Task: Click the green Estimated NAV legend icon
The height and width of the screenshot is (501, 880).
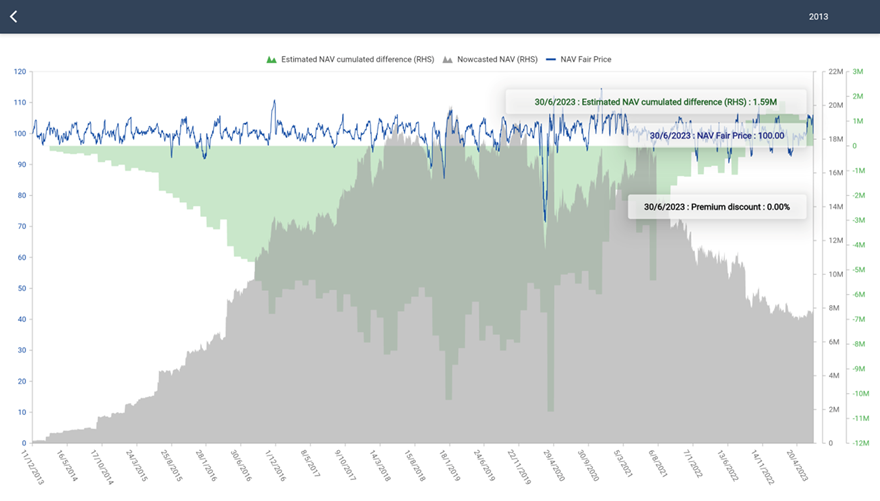Action: pos(271,60)
